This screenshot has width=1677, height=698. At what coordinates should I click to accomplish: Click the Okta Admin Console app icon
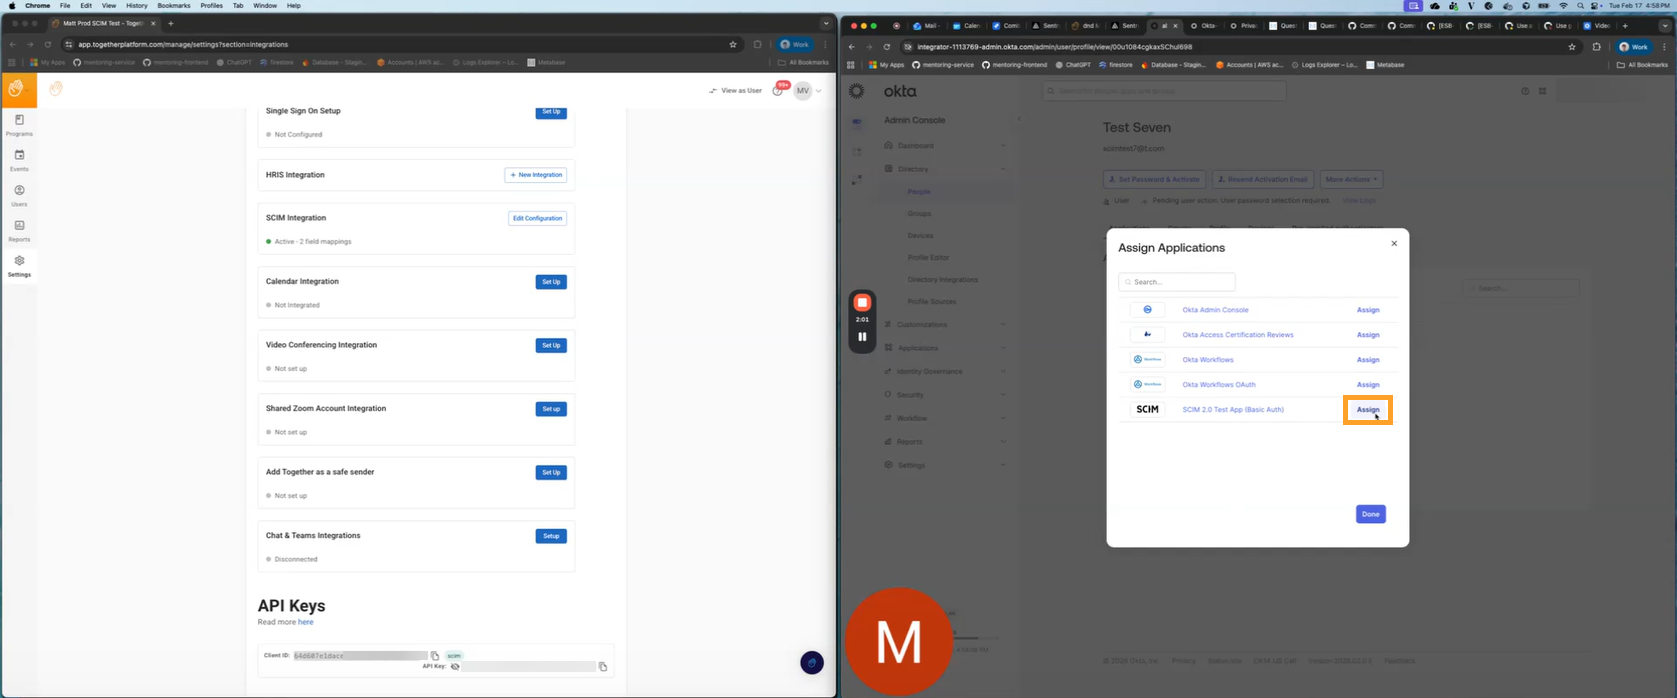1147,310
